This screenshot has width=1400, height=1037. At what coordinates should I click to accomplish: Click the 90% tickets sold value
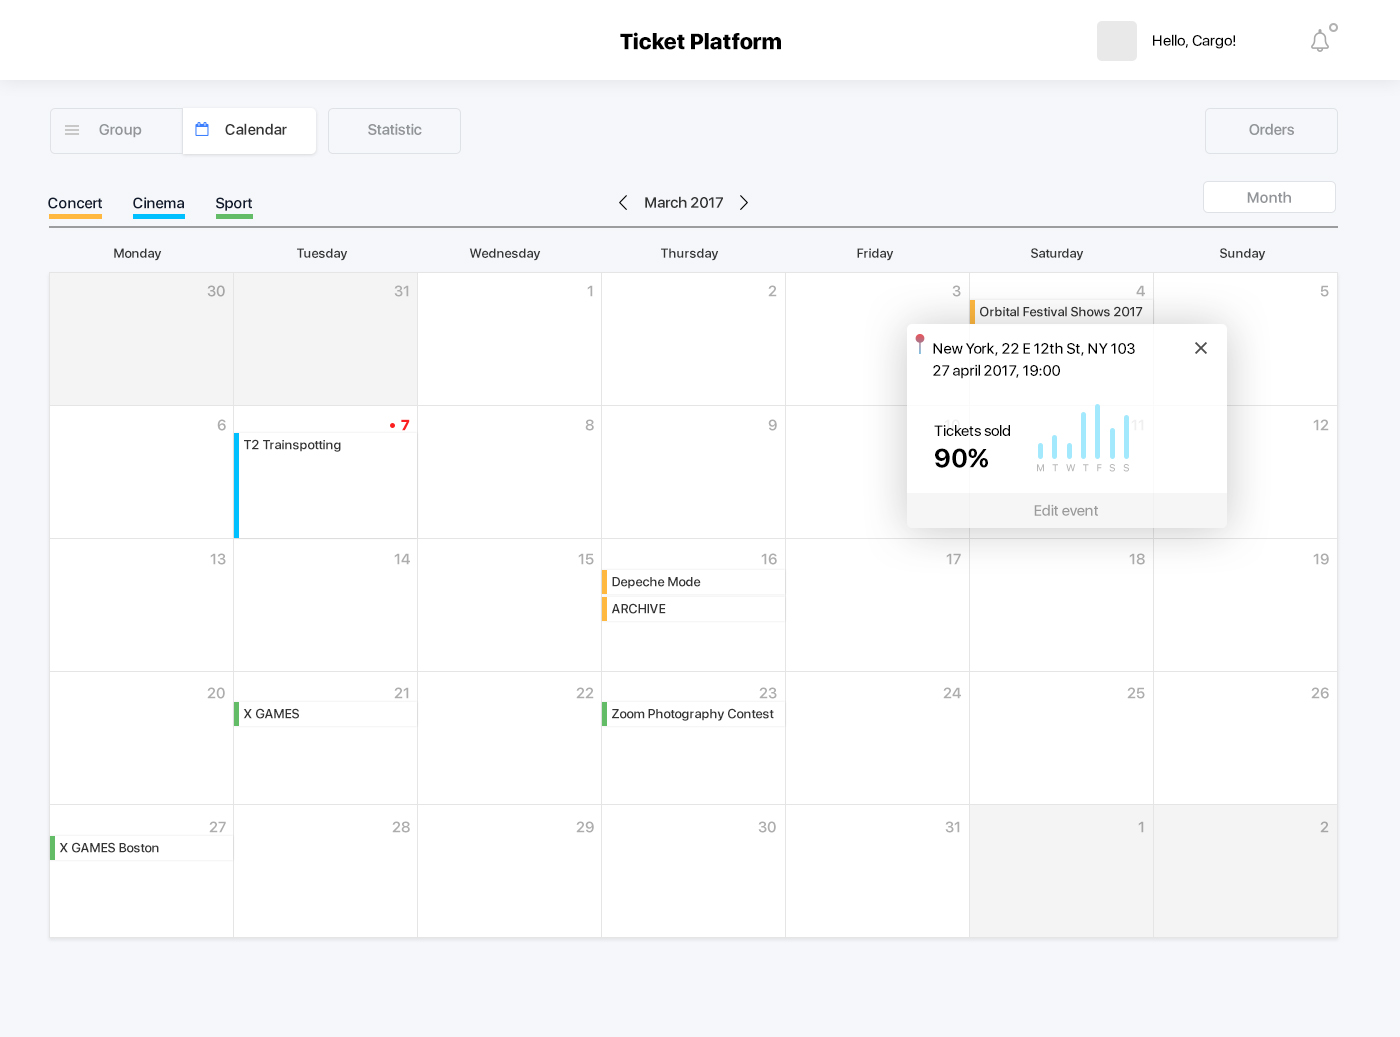click(961, 459)
